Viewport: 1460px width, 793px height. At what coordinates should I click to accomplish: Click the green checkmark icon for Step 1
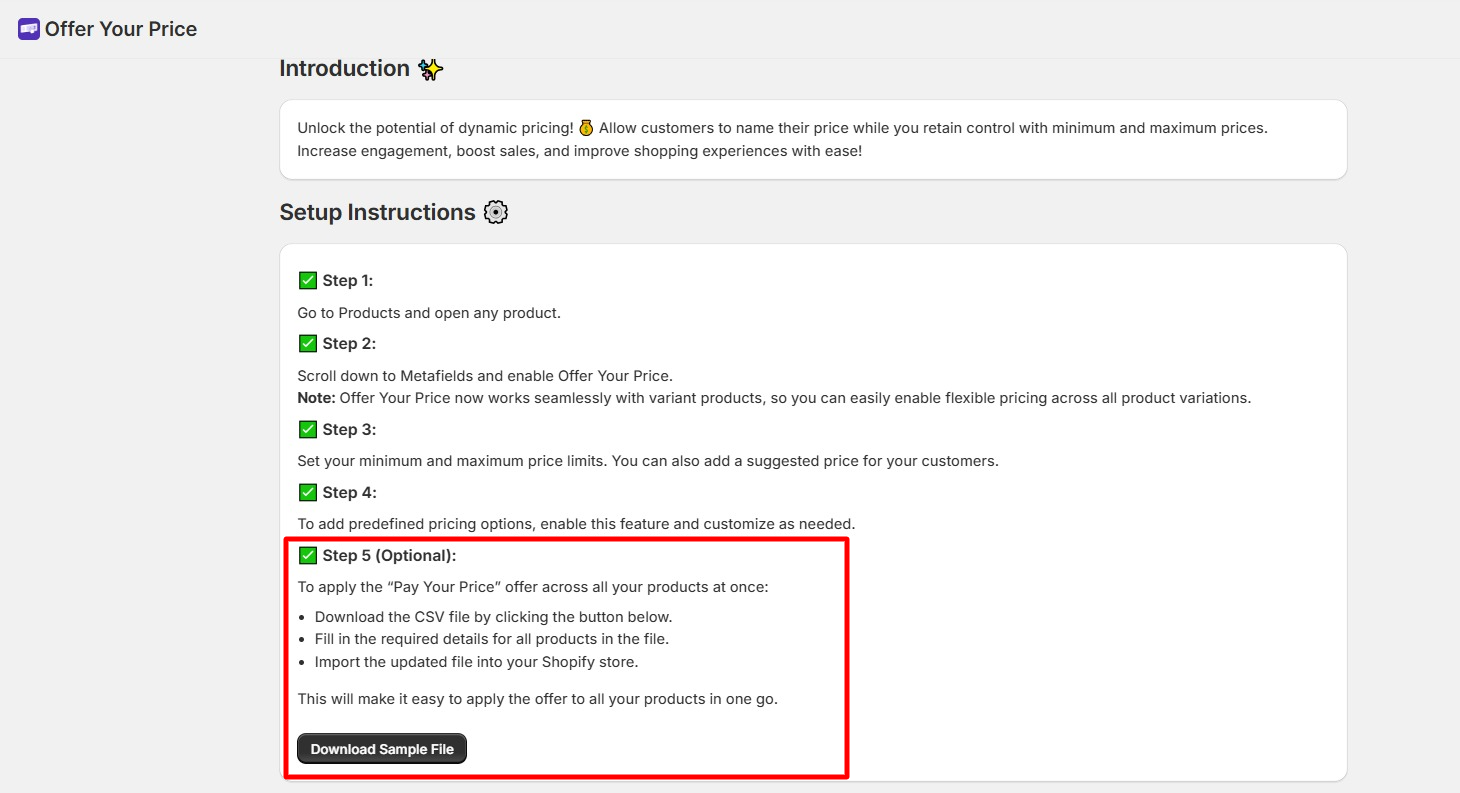307,280
